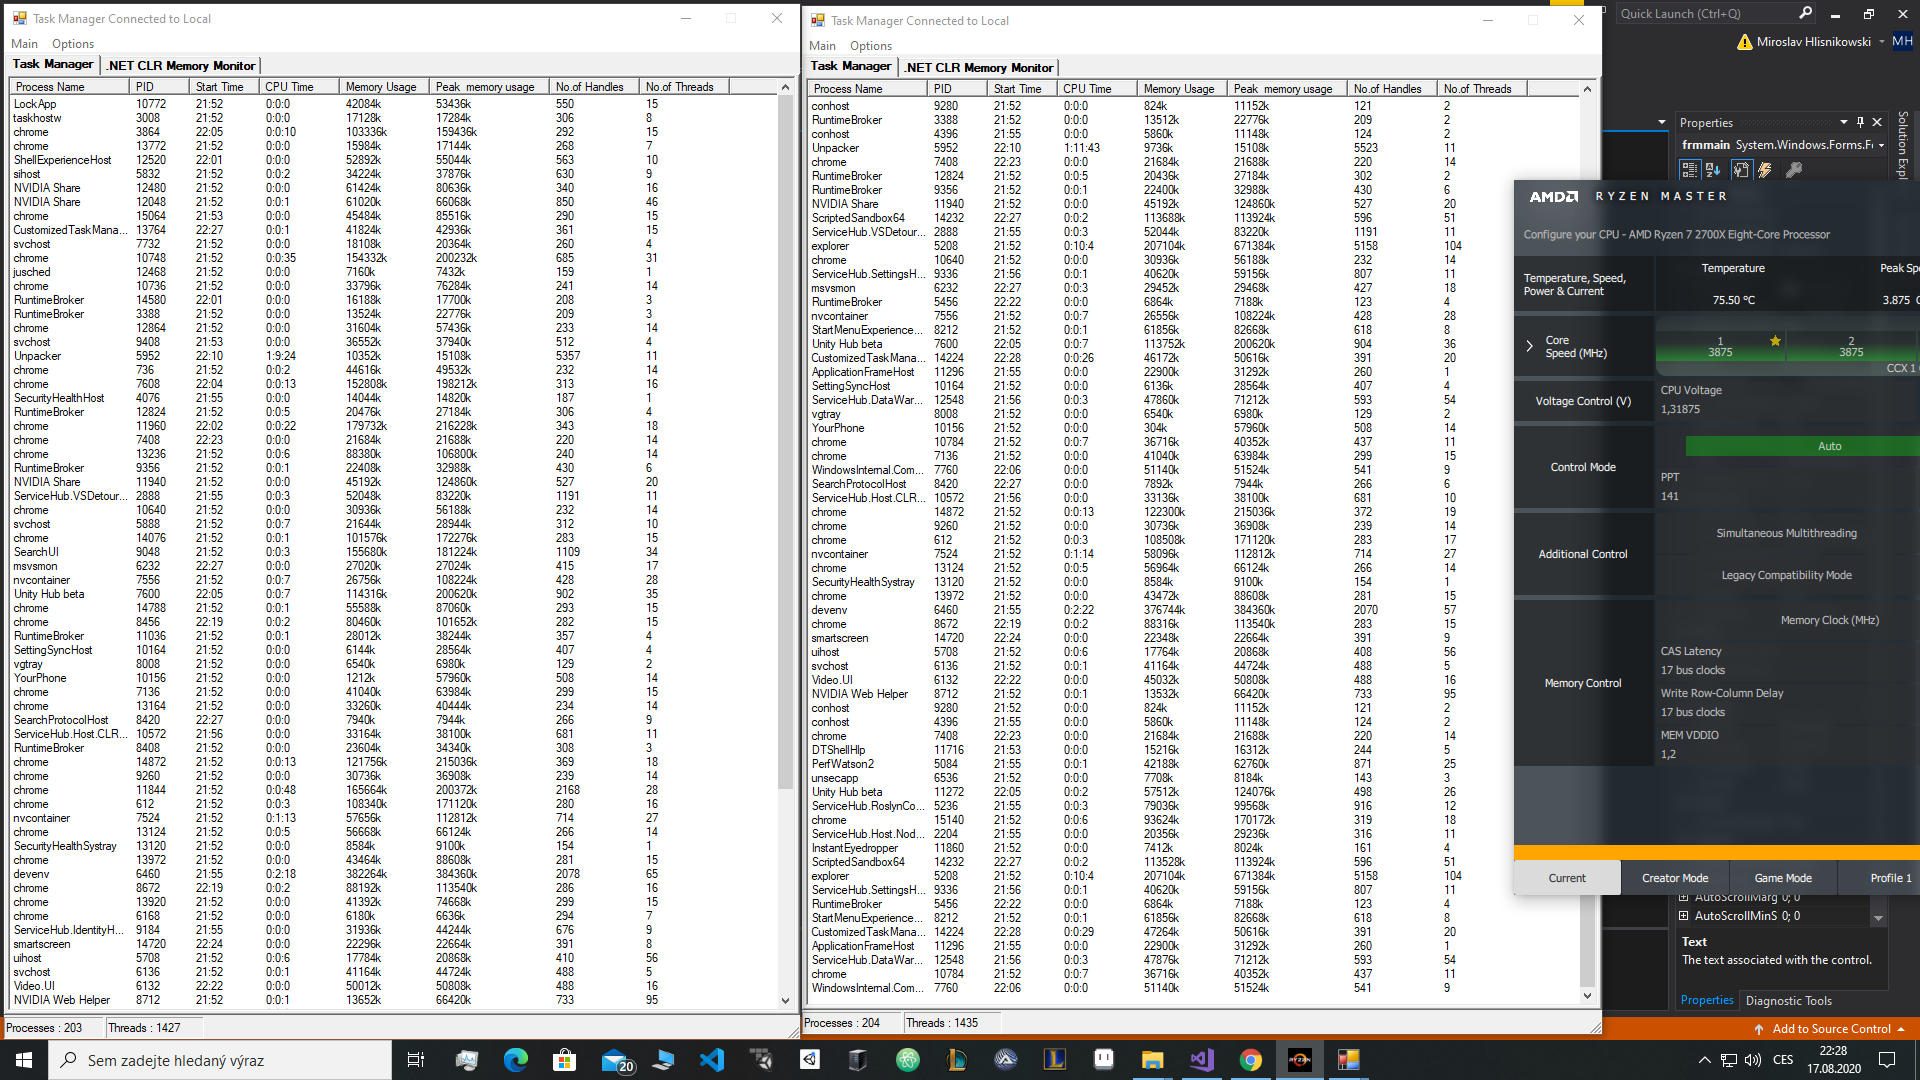Open Visual Studio Code from taskbar

pyautogui.click(x=711, y=1060)
